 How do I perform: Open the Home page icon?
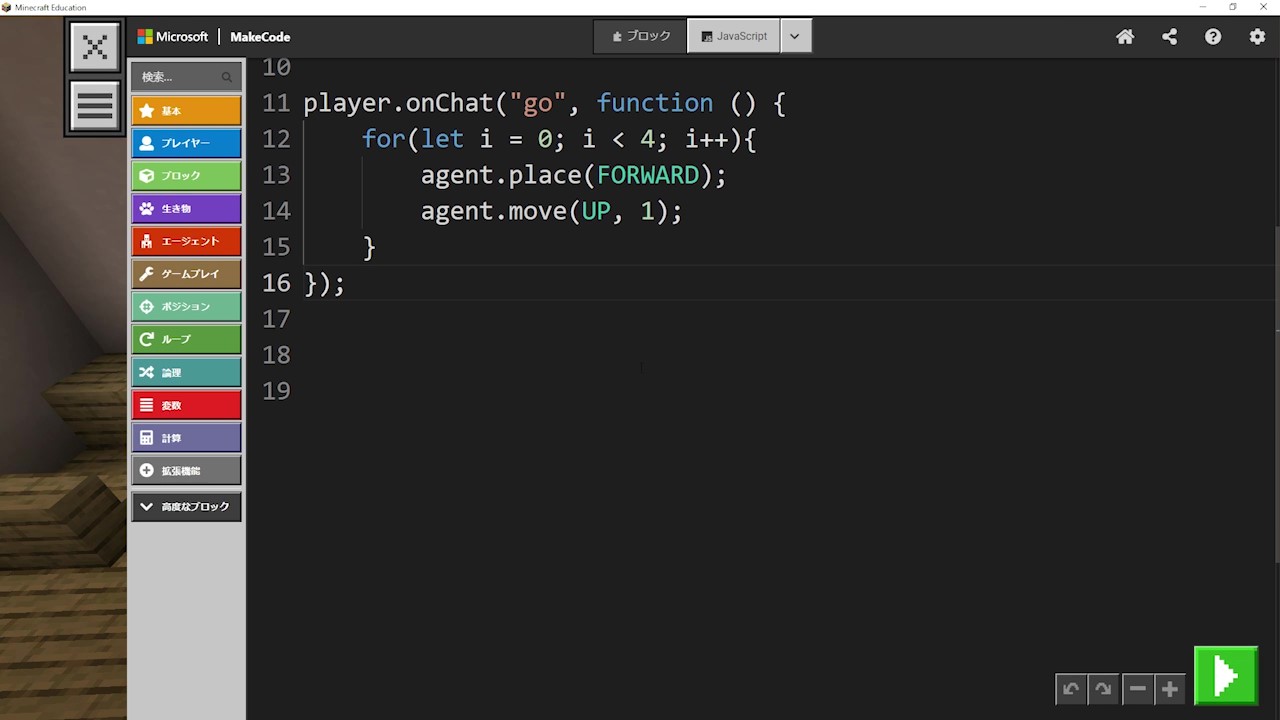1125,37
